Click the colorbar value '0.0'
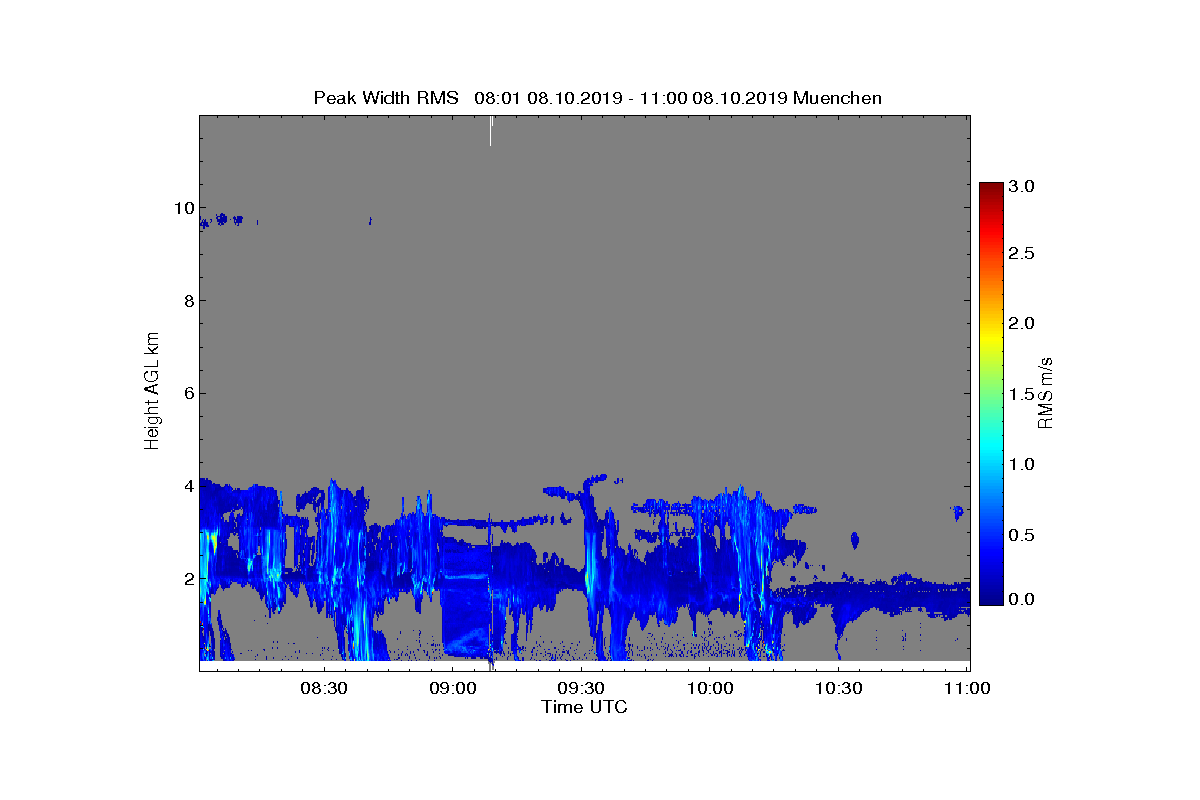Image resolution: width=1200 pixels, height=800 pixels. click(x=1021, y=599)
